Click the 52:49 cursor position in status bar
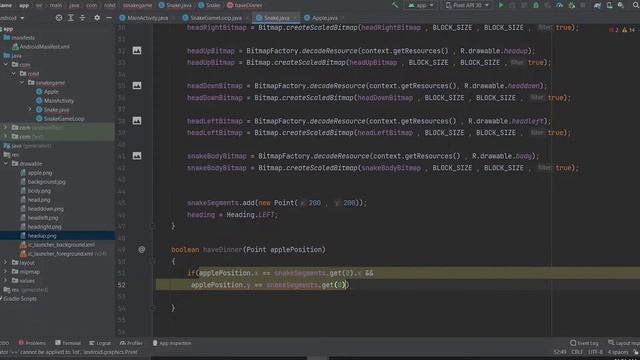Image resolution: width=640 pixels, height=360 pixels. tap(560, 352)
